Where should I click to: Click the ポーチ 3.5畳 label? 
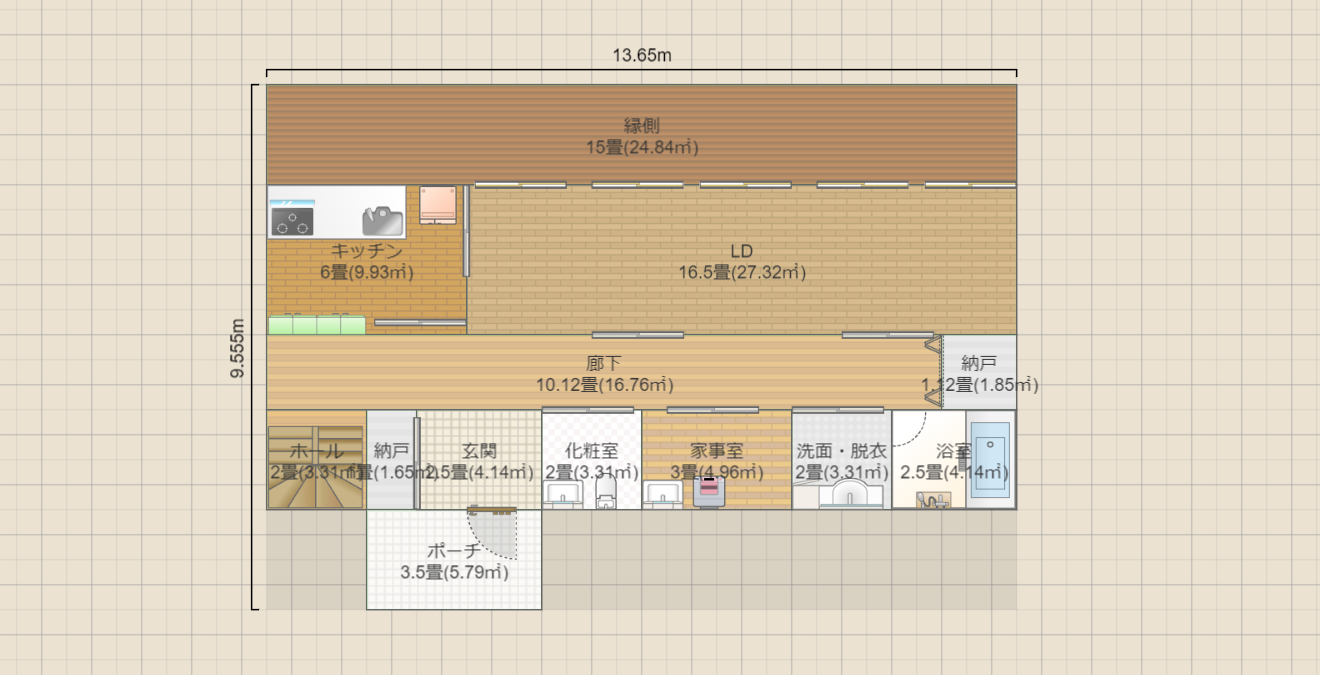click(454, 561)
